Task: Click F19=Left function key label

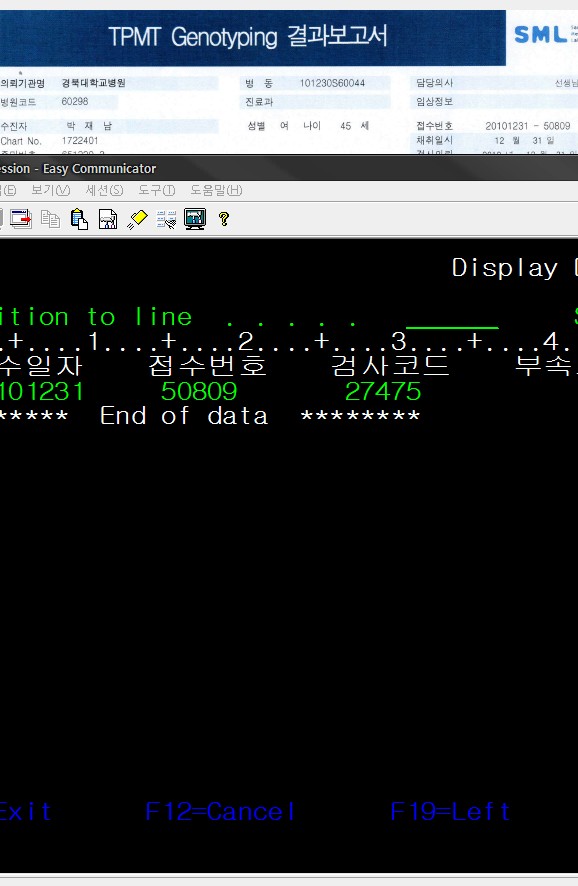Action: (450, 812)
